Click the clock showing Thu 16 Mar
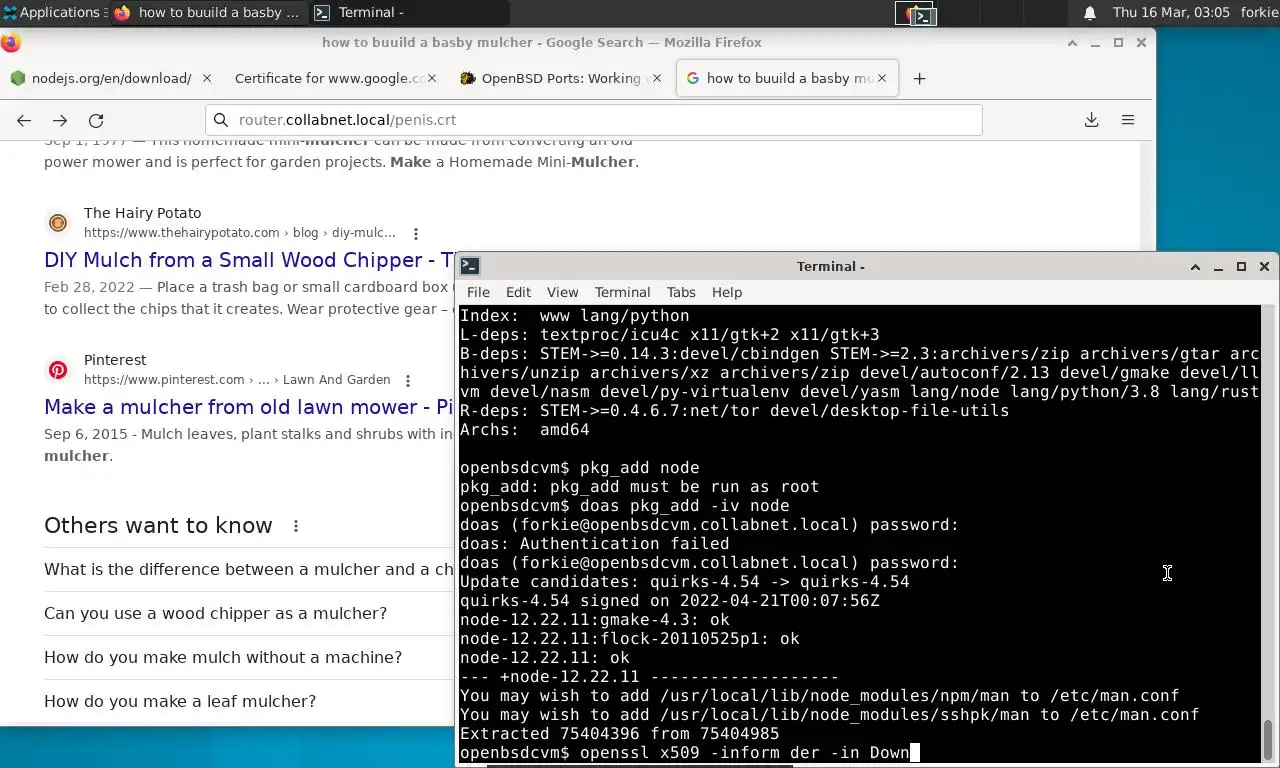 (x=1171, y=12)
